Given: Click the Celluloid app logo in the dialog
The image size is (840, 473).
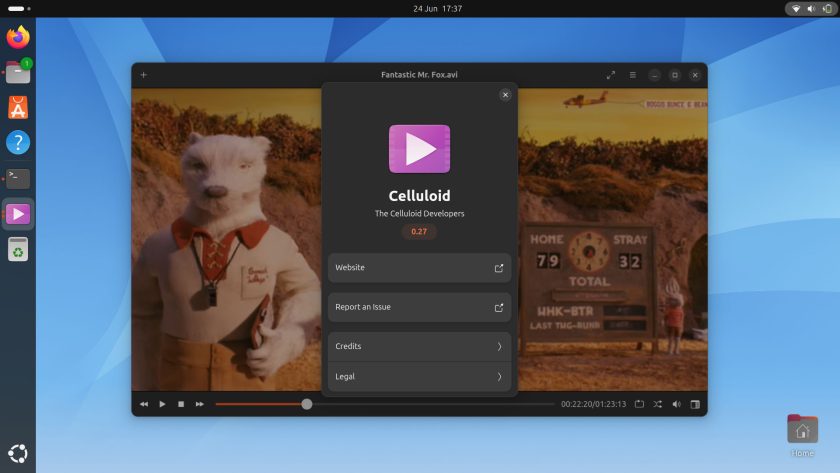Looking at the screenshot, I should coord(419,149).
